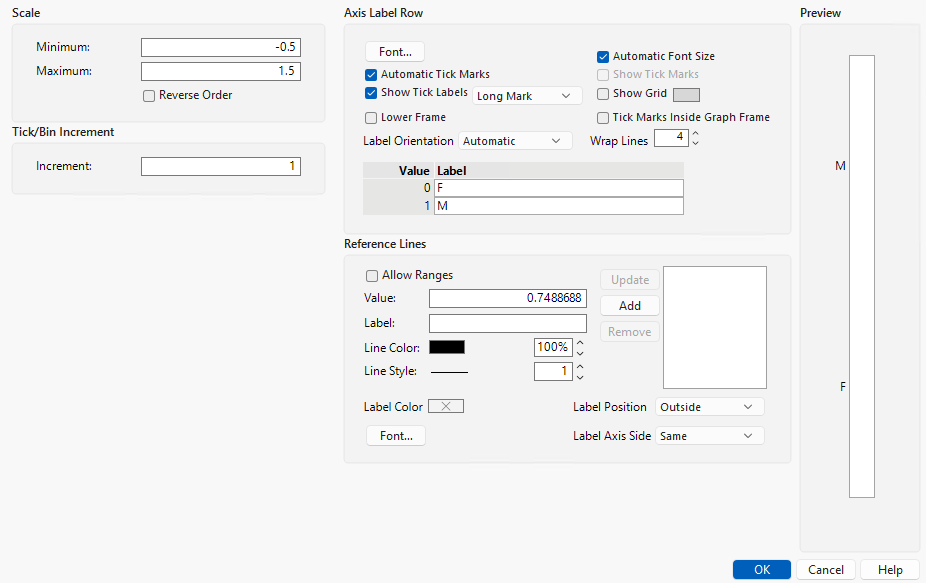Open Help for axis settings
The image size is (926, 583).
pos(890,569)
